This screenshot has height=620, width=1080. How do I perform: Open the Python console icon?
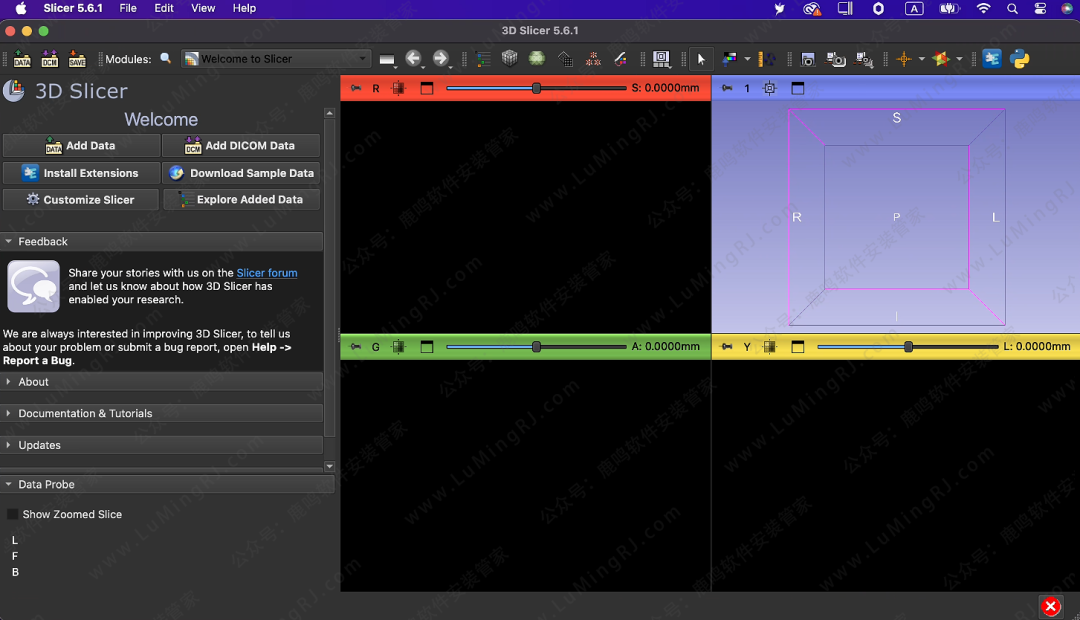pos(1020,59)
